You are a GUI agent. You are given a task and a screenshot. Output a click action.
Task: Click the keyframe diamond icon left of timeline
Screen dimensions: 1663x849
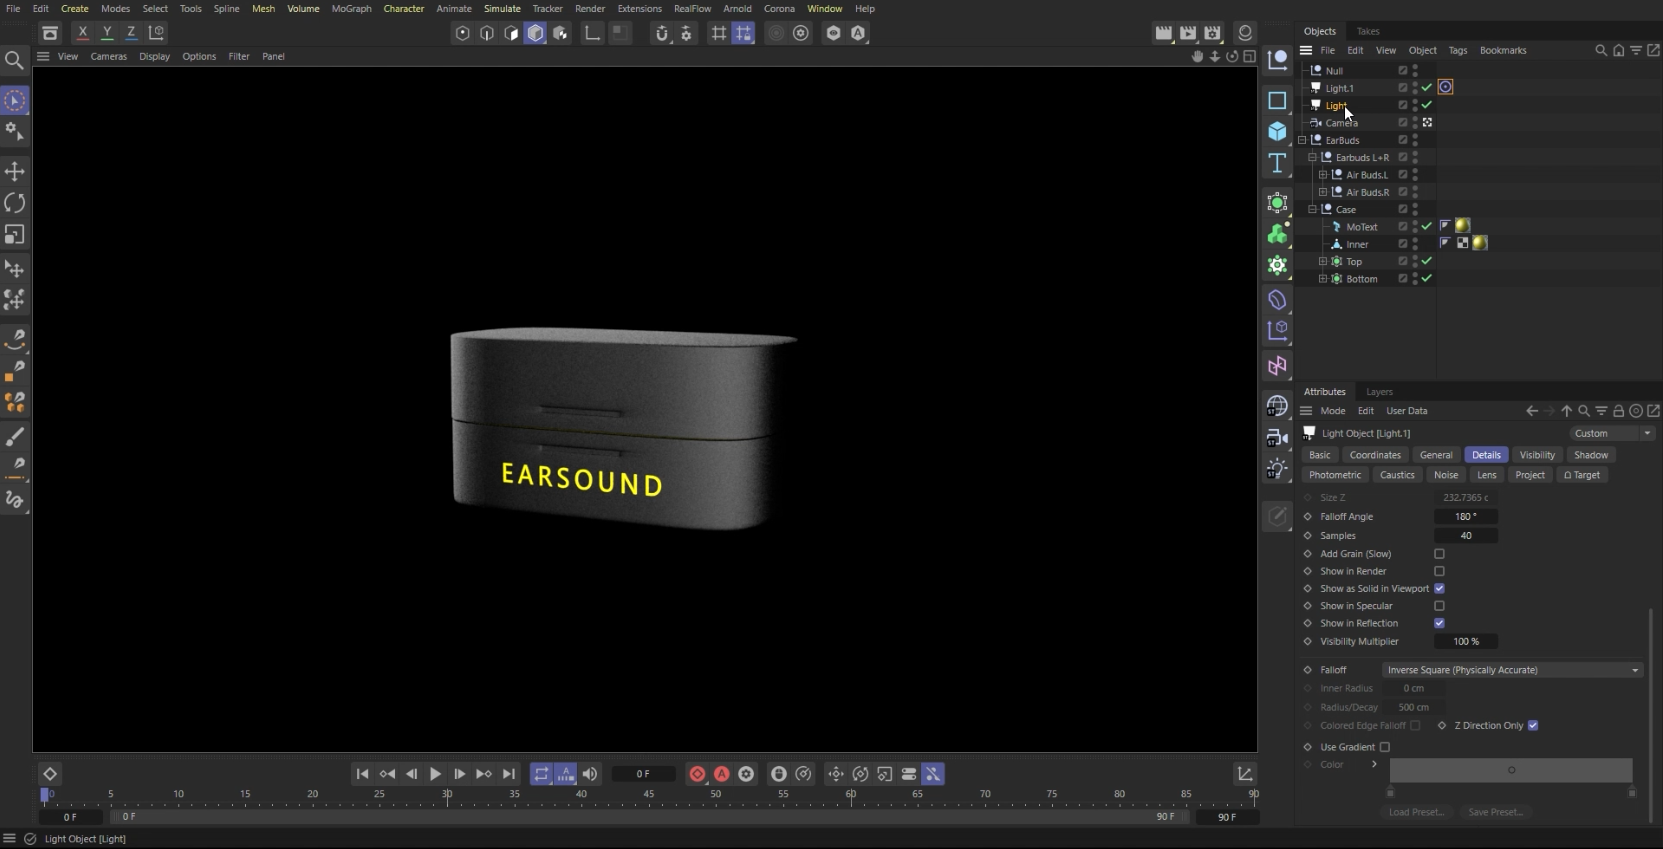[x=50, y=774]
